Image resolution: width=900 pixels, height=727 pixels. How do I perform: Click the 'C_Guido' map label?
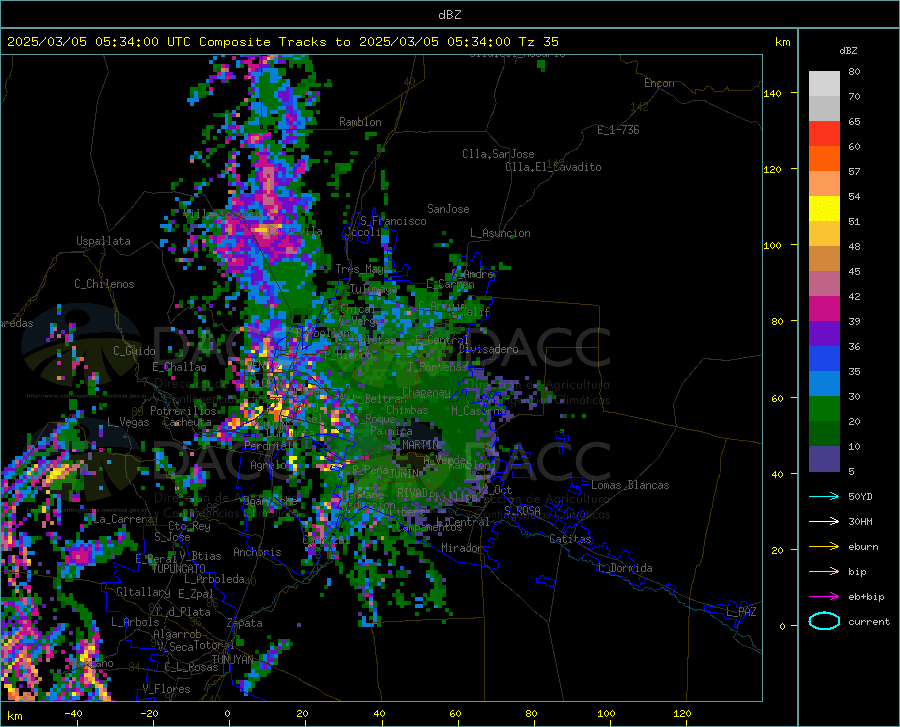point(134,351)
